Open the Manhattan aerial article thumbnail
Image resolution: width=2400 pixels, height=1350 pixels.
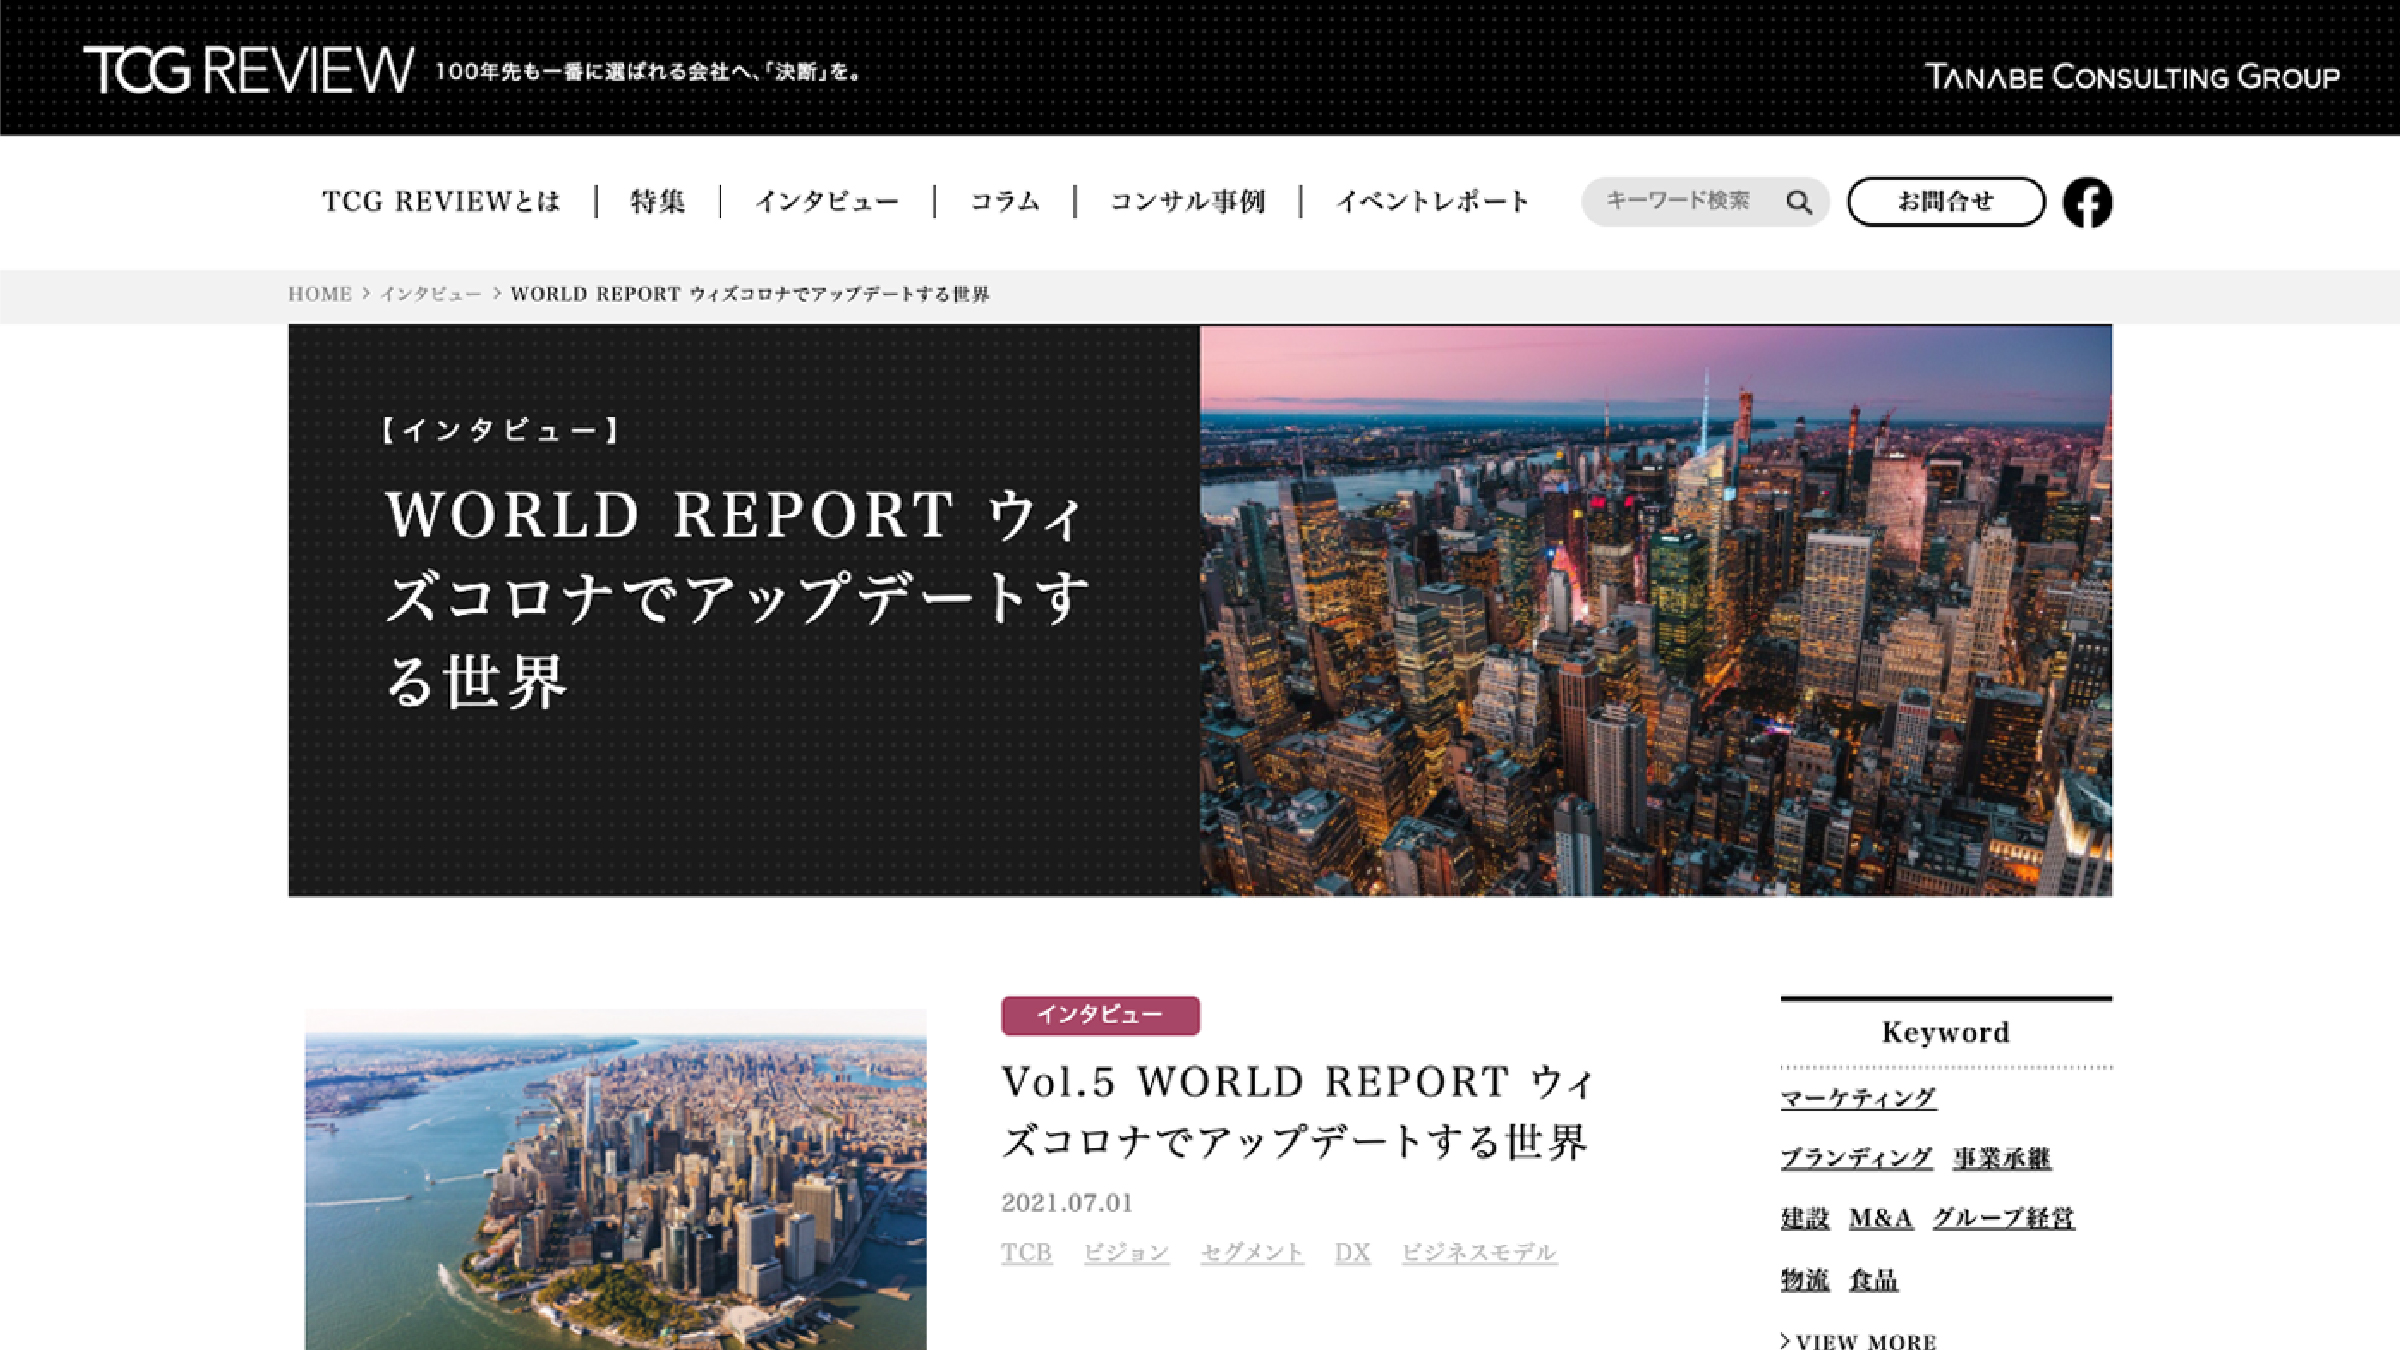(x=616, y=1179)
